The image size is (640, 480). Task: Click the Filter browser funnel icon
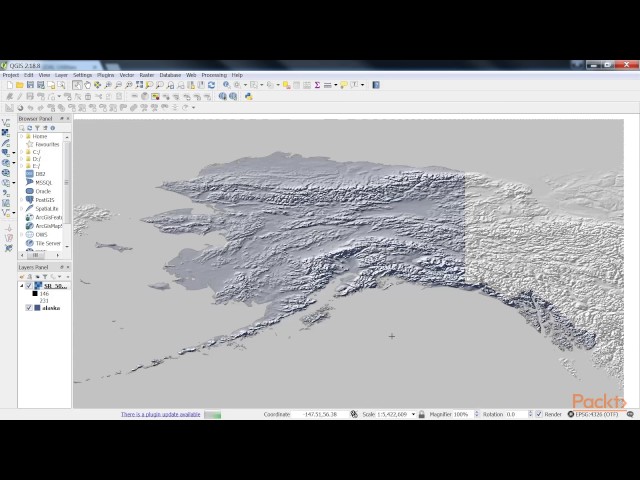tap(37, 128)
